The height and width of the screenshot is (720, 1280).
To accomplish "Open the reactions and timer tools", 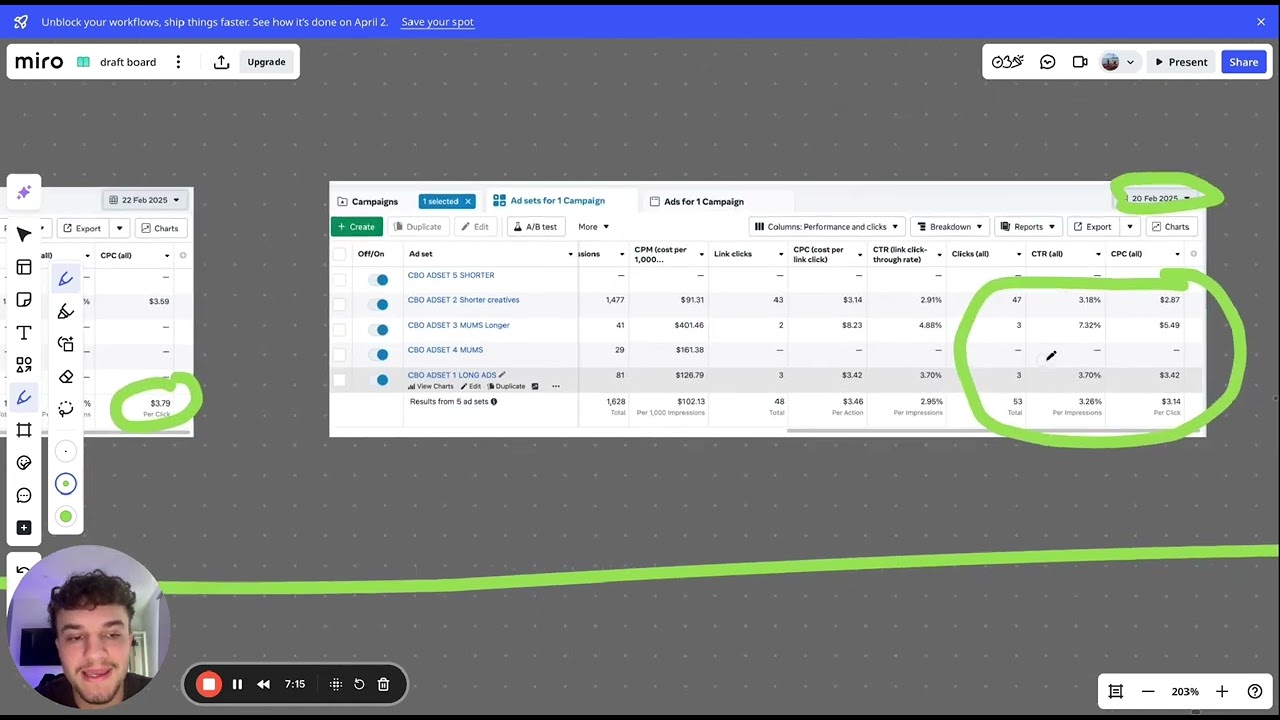I will (x=1007, y=62).
